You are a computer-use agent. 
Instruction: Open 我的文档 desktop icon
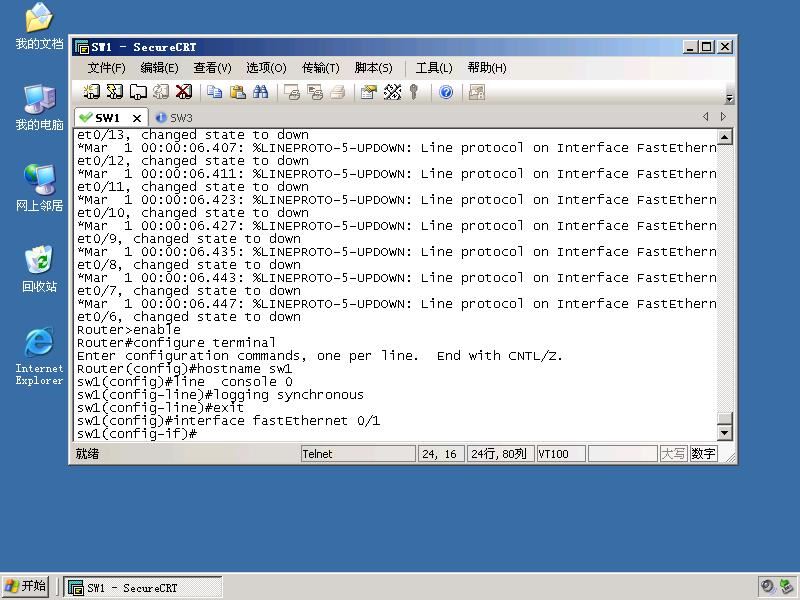39,26
